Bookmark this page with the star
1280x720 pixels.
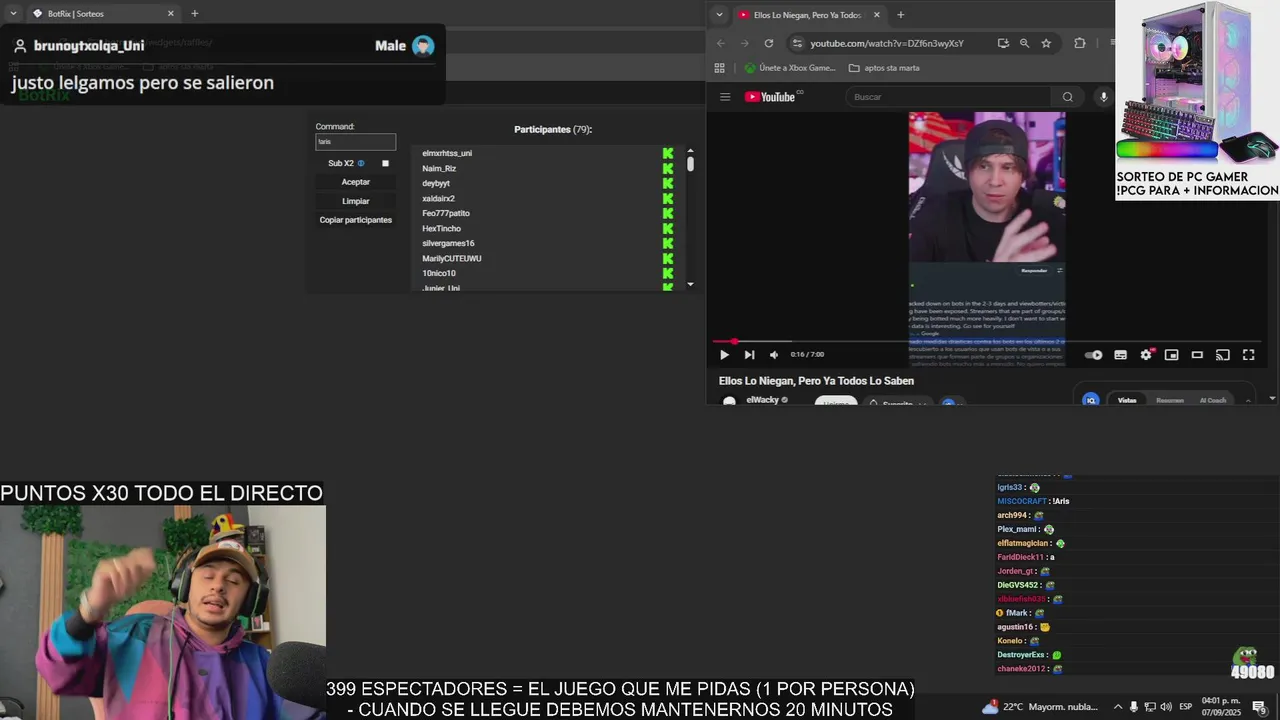click(x=1046, y=43)
